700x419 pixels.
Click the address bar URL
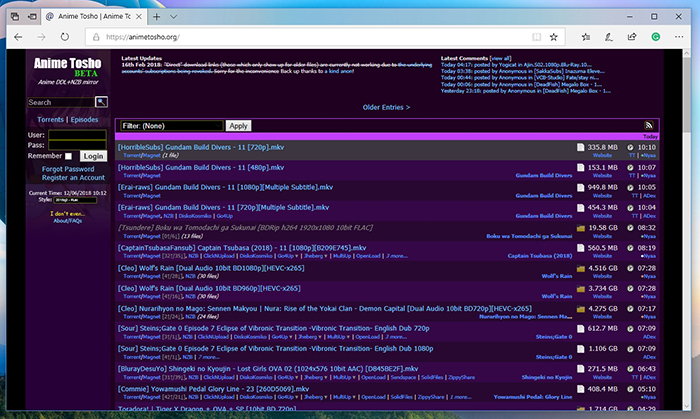pos(143,37)
